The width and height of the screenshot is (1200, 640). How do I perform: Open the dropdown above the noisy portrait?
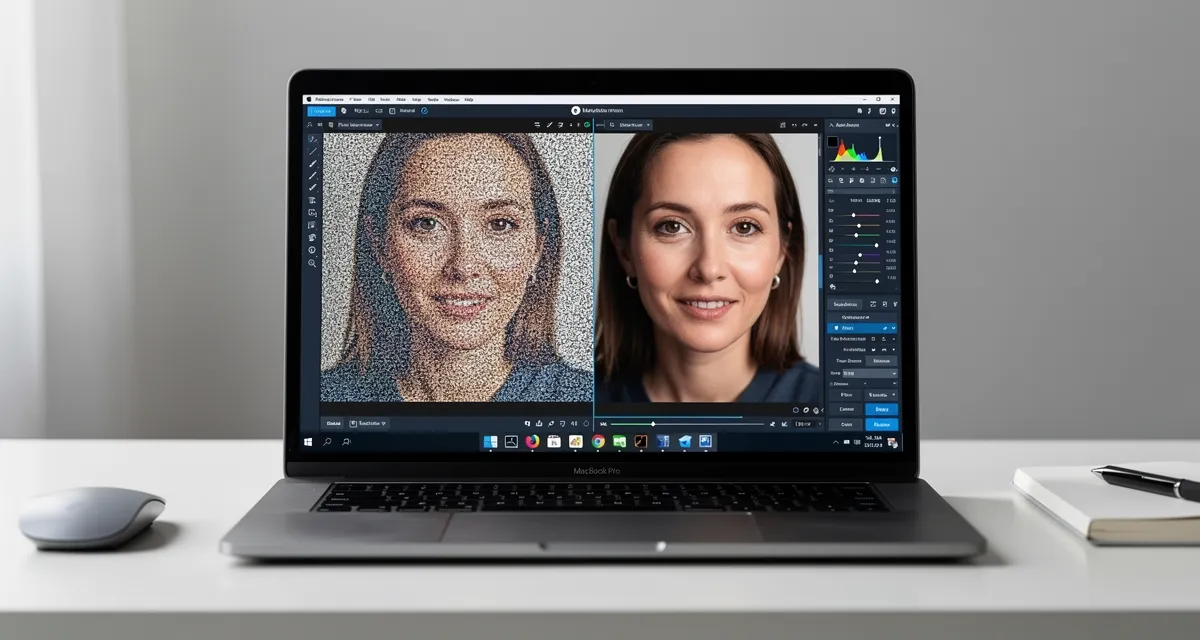358,125
